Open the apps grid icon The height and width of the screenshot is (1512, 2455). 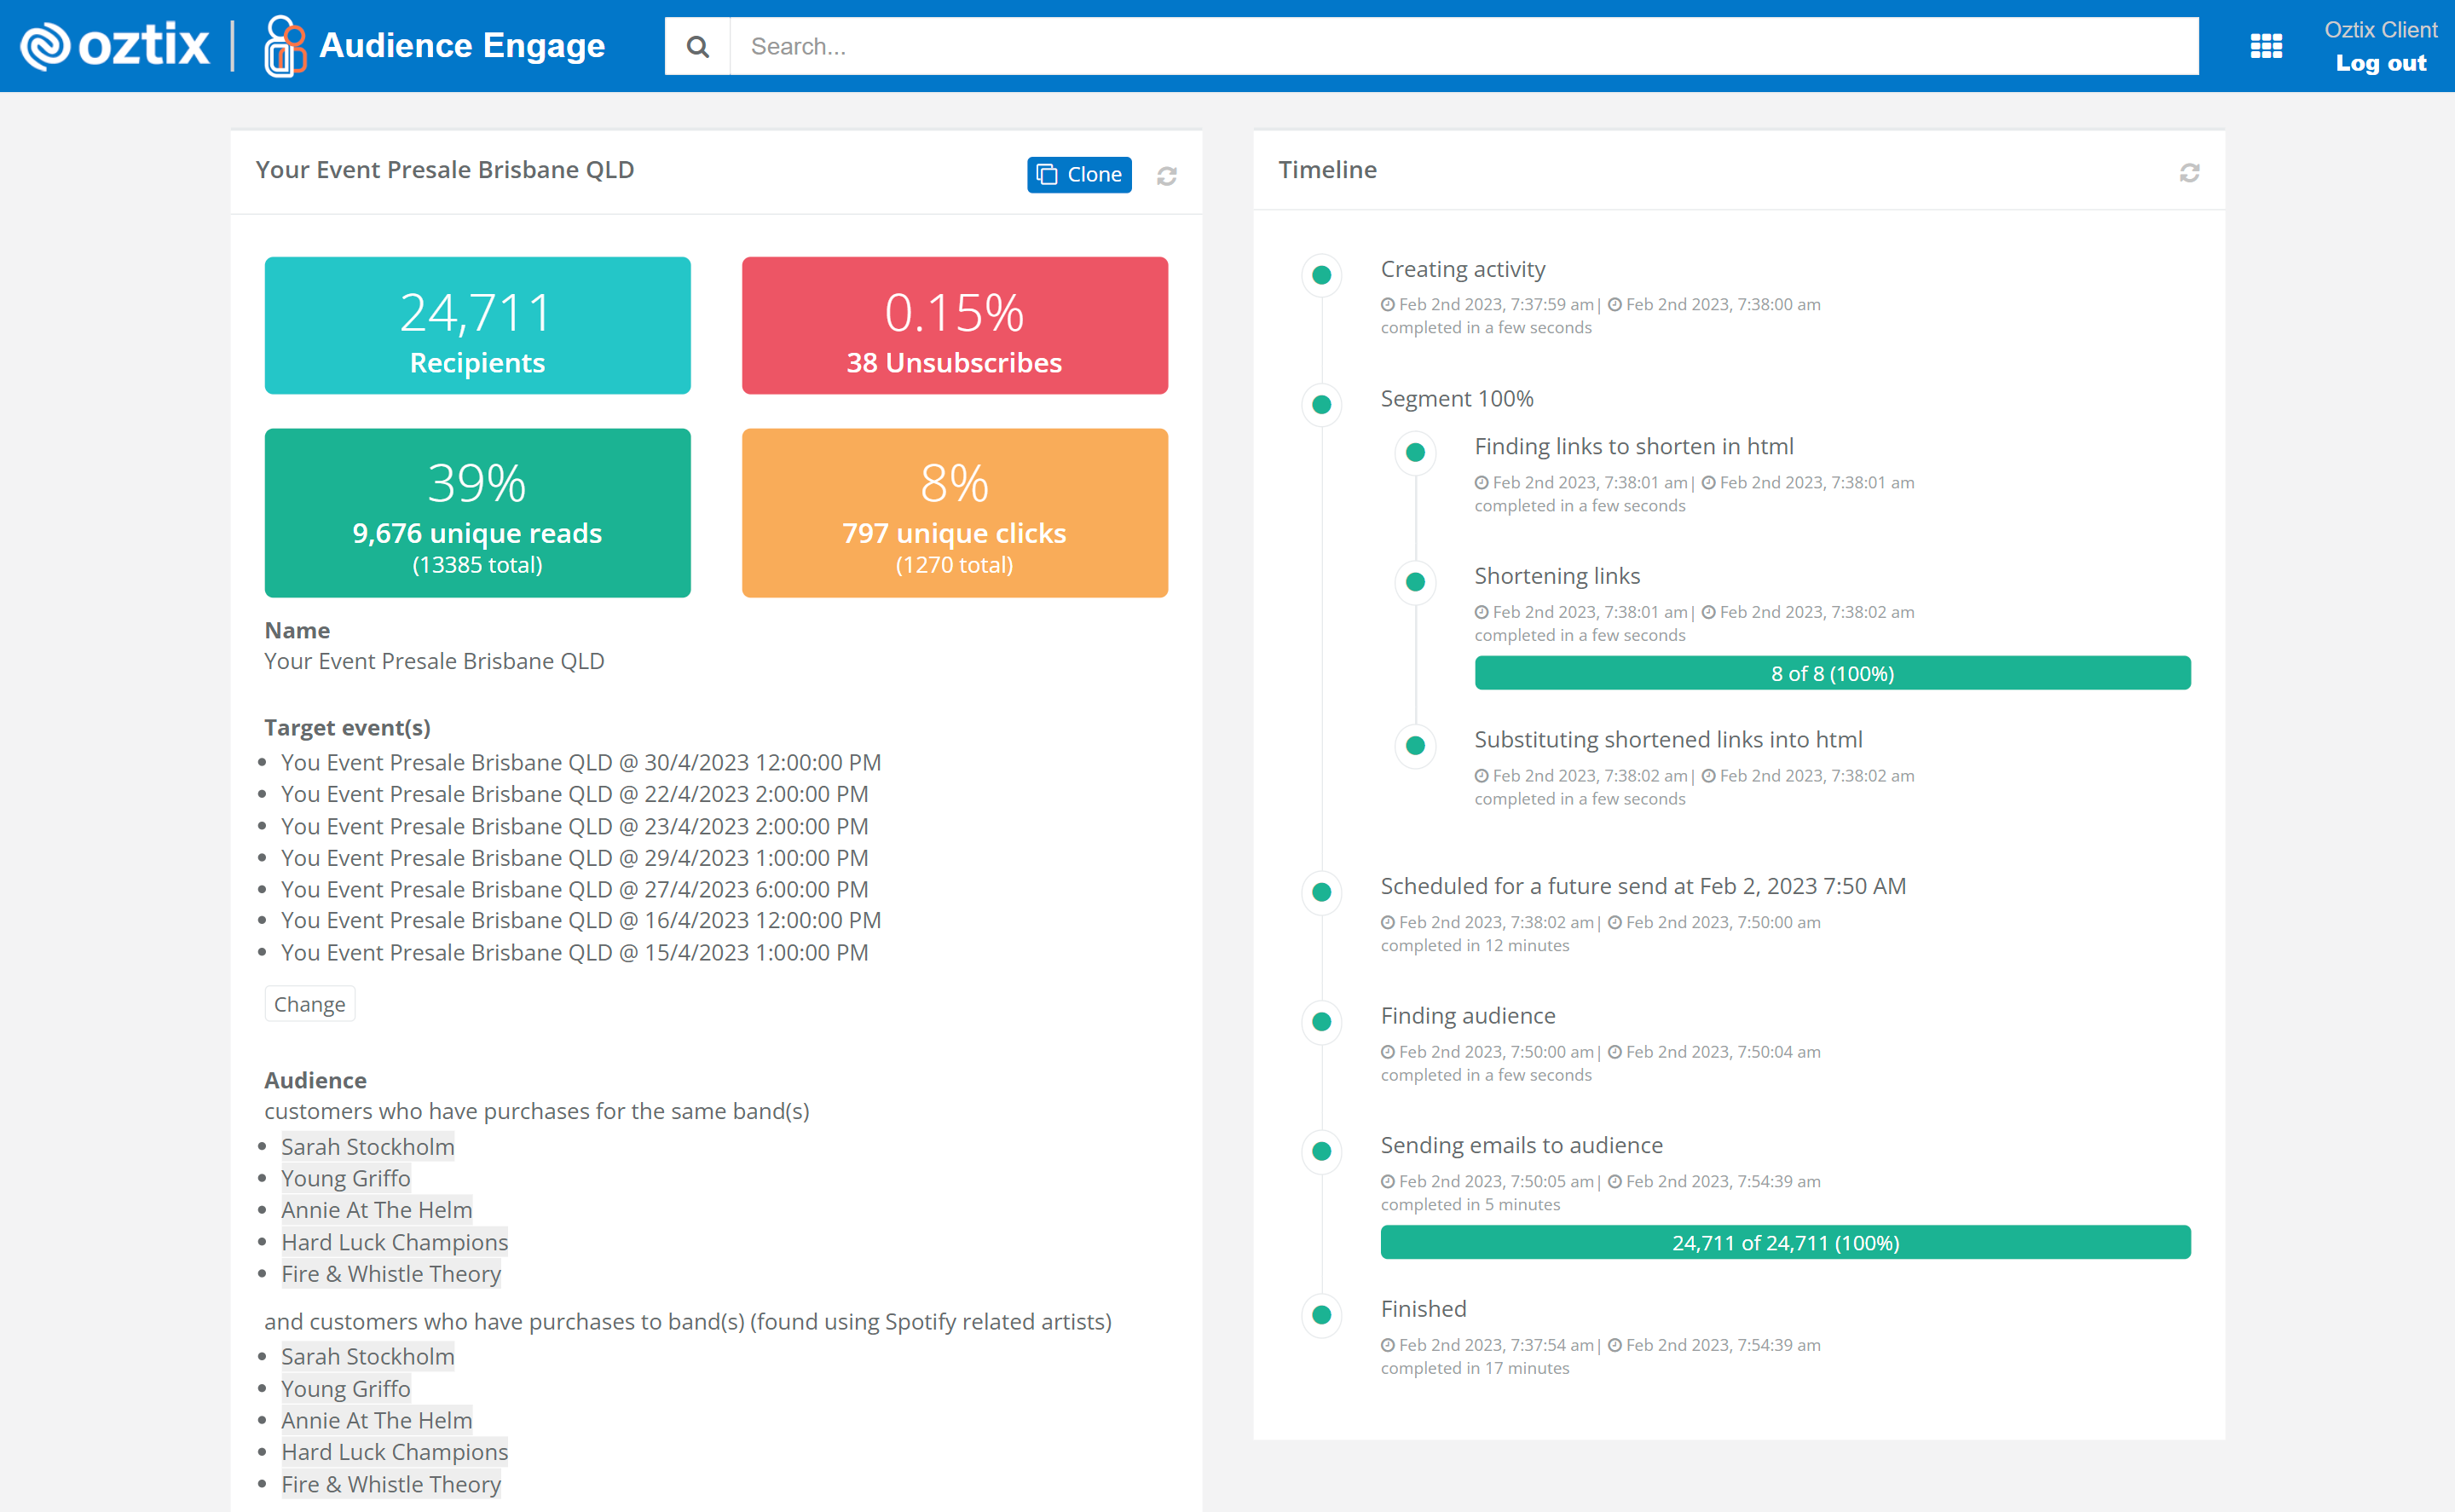(2265, 46)
